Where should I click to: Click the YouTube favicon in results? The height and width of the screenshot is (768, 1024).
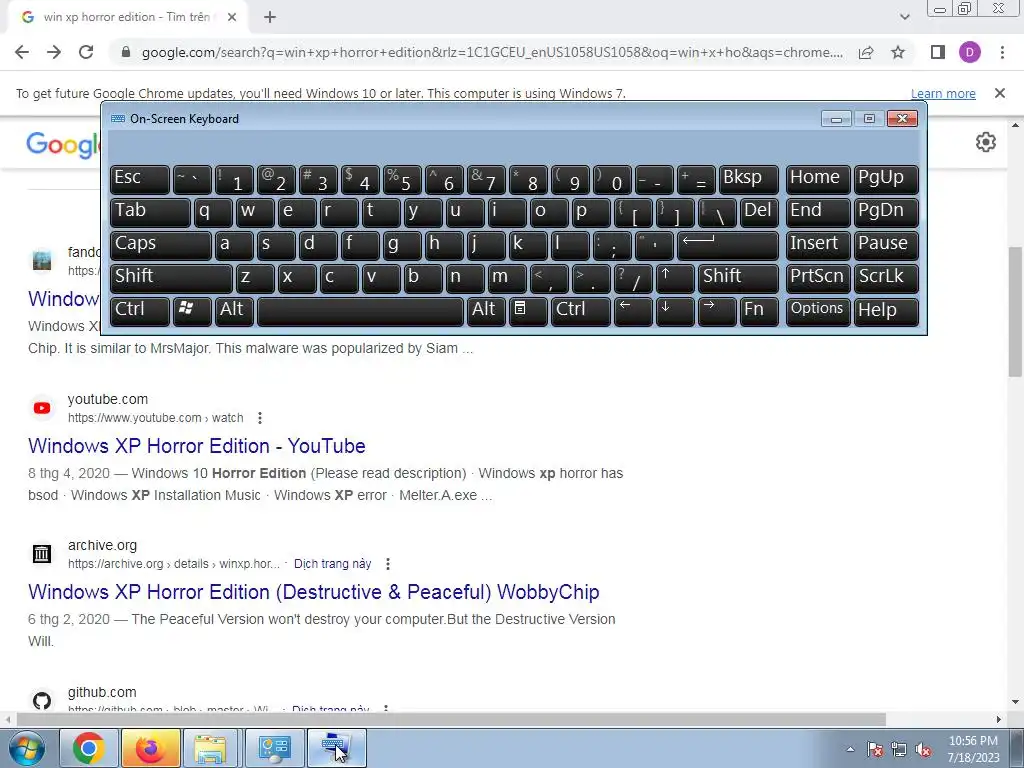(42, 408)
